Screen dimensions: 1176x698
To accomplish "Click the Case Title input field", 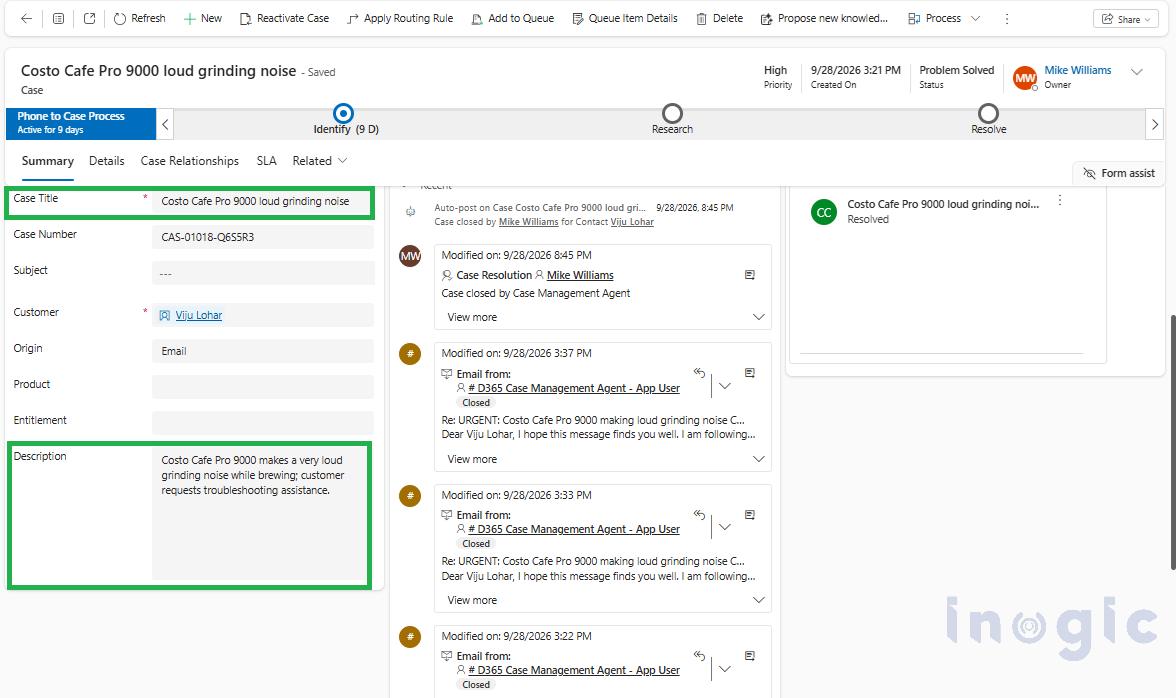I will pyautogui.click(x=262, y=201).
